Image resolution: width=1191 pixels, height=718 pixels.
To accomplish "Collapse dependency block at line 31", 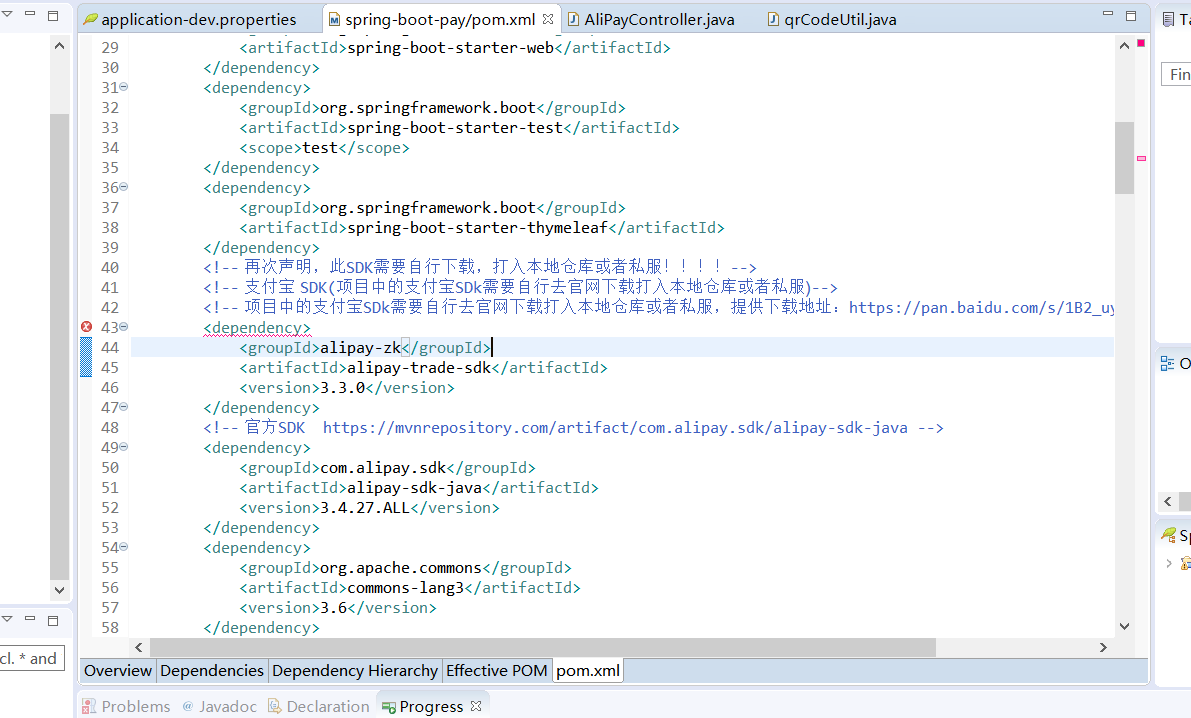I will 124,87.
